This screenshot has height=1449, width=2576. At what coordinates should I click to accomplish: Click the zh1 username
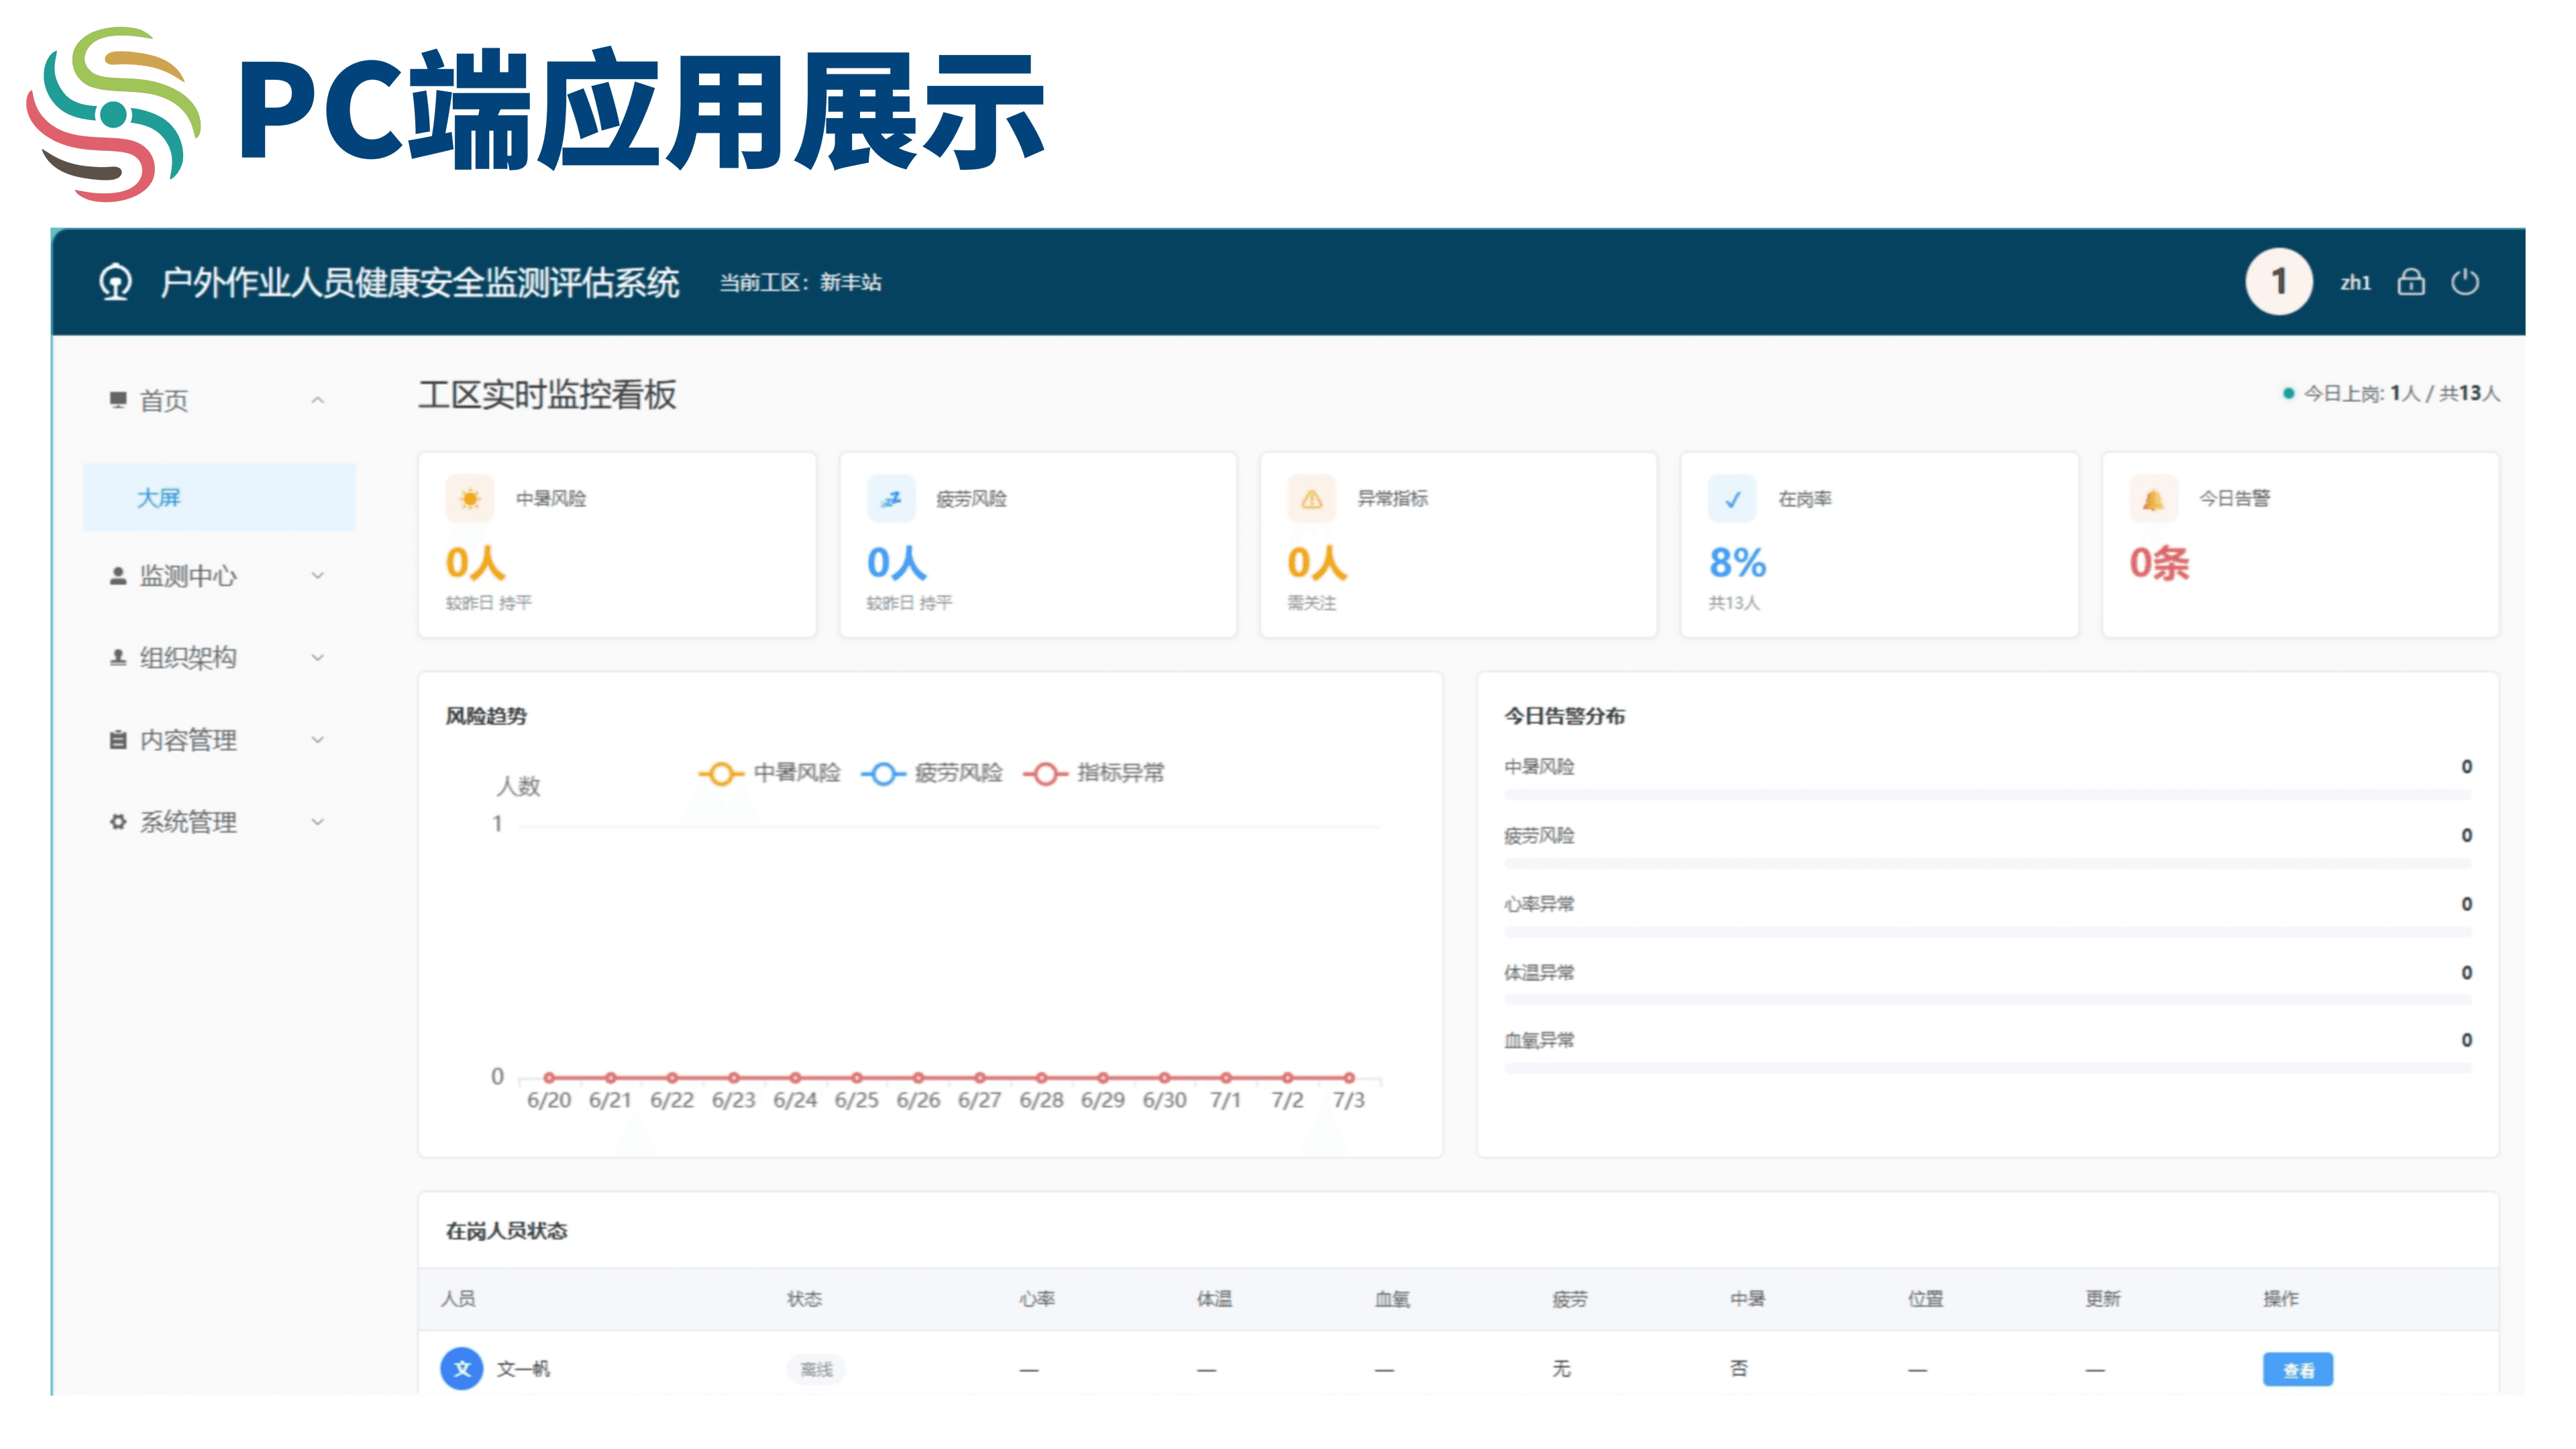pos(2355,283)
